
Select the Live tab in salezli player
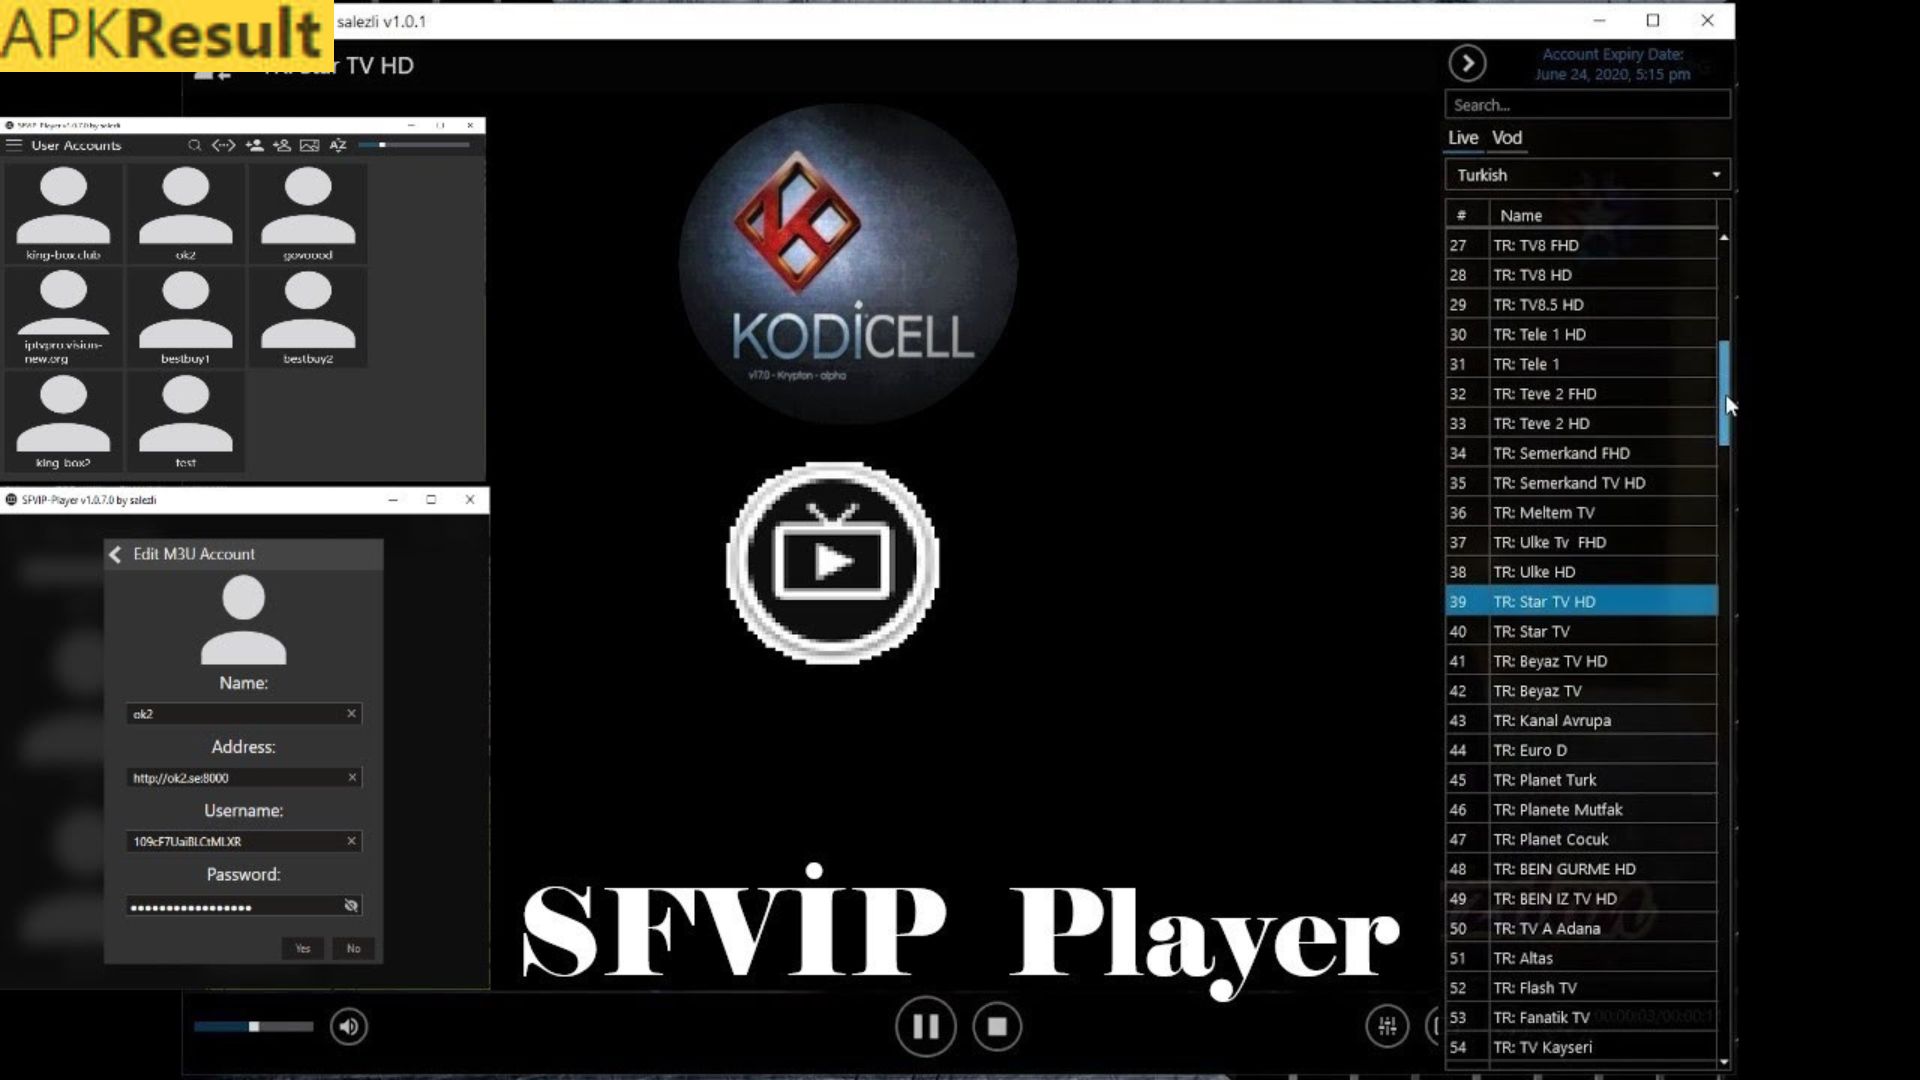point(1462,136)
